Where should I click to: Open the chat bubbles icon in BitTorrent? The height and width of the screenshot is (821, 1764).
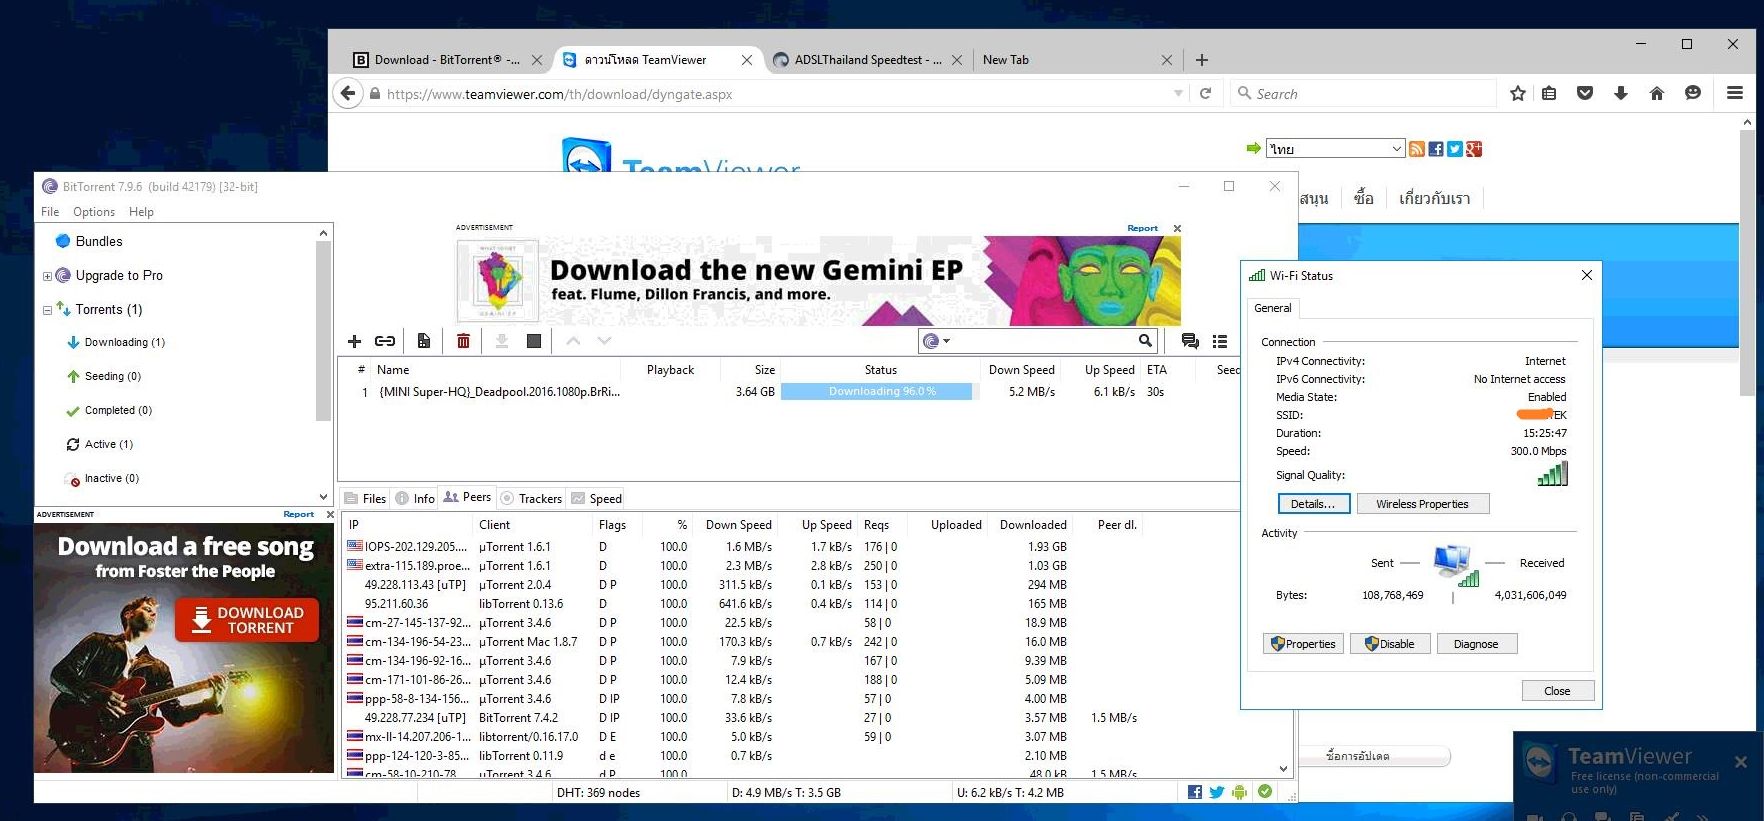1190,341
